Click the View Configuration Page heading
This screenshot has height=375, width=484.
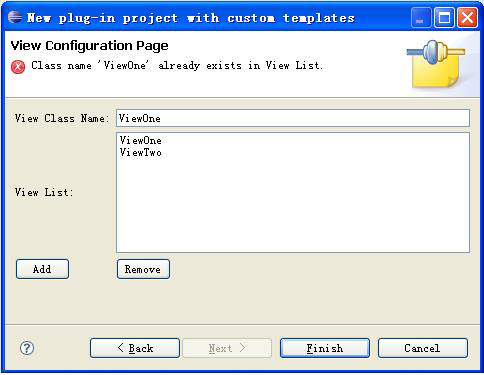(x=89, y=46)
